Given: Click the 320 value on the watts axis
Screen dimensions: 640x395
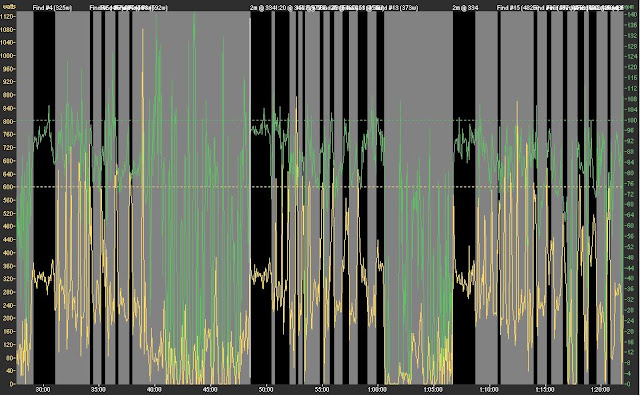Looking at the screenshot, I should [9, 279].
